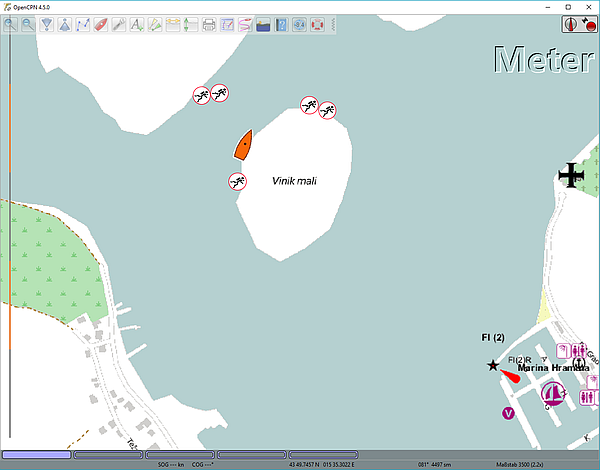Click the Zoom In magnifier tool

(x=10, y=25)
